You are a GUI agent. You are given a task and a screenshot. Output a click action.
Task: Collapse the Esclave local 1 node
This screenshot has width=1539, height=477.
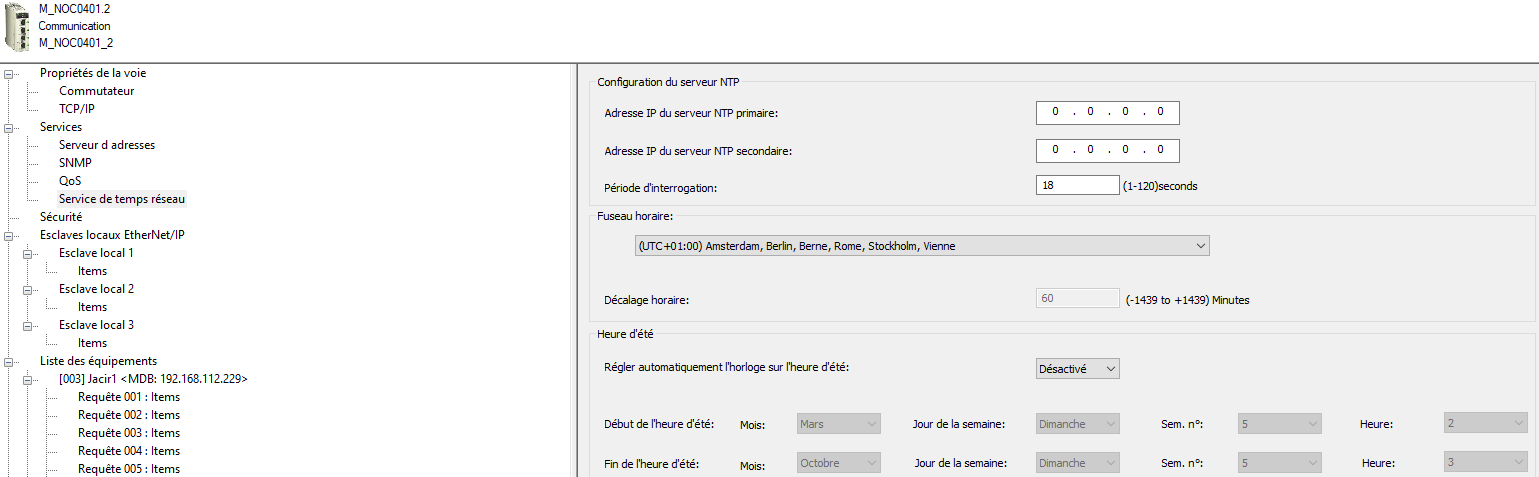[x=28, y=253]
